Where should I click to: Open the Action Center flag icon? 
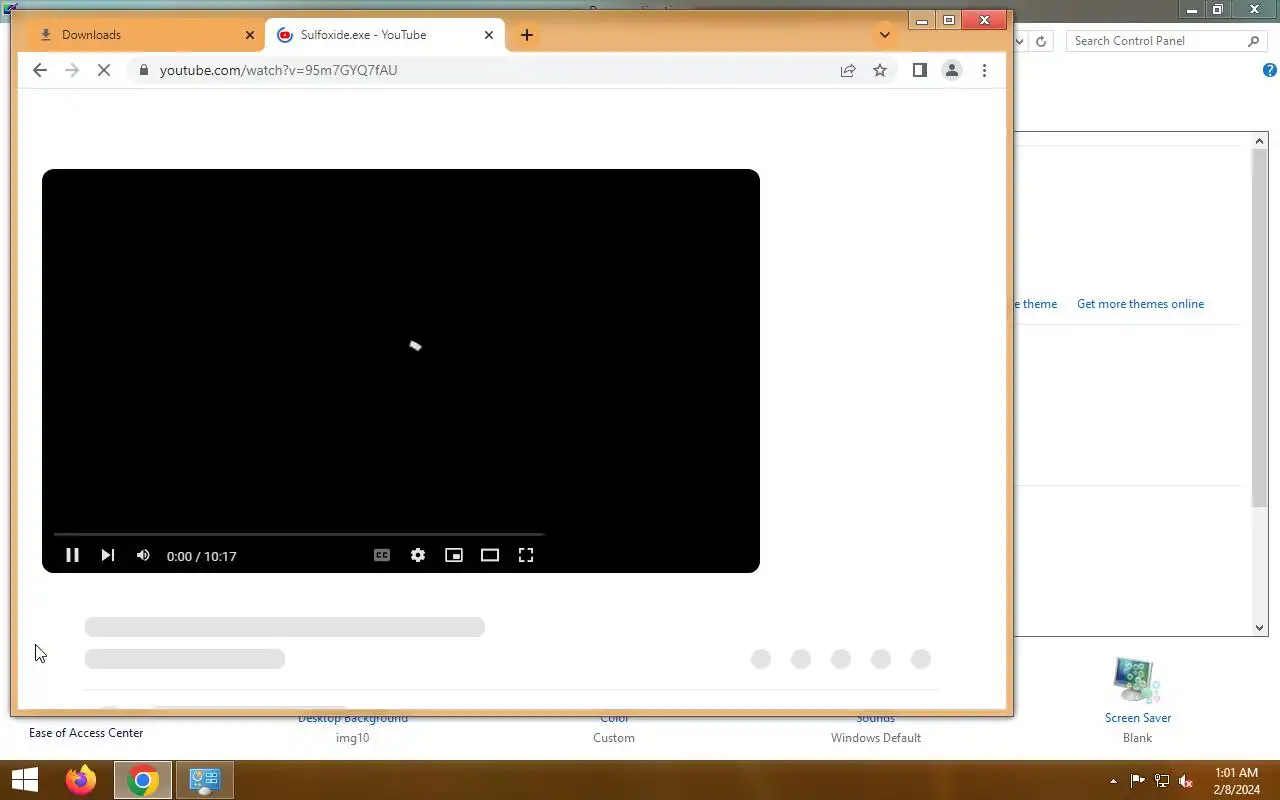tap(1138, 781)
